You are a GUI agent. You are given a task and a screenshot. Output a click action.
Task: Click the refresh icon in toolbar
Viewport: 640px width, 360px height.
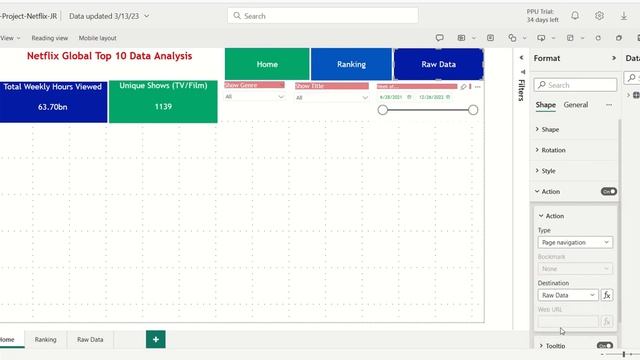[598, 38]
